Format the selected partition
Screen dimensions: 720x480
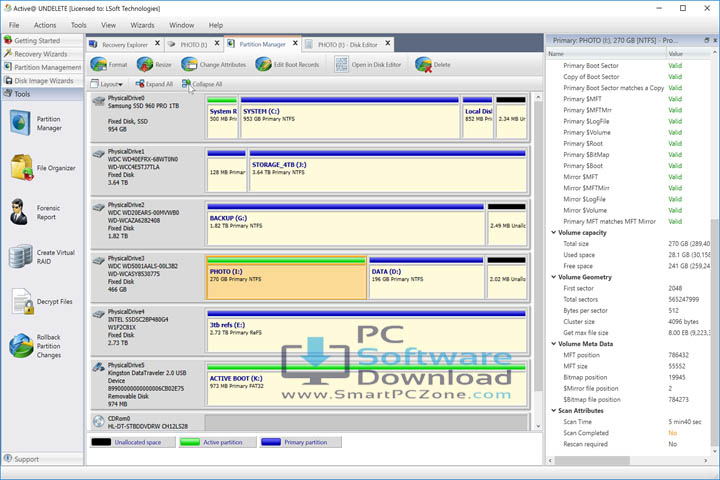(109, 65)
